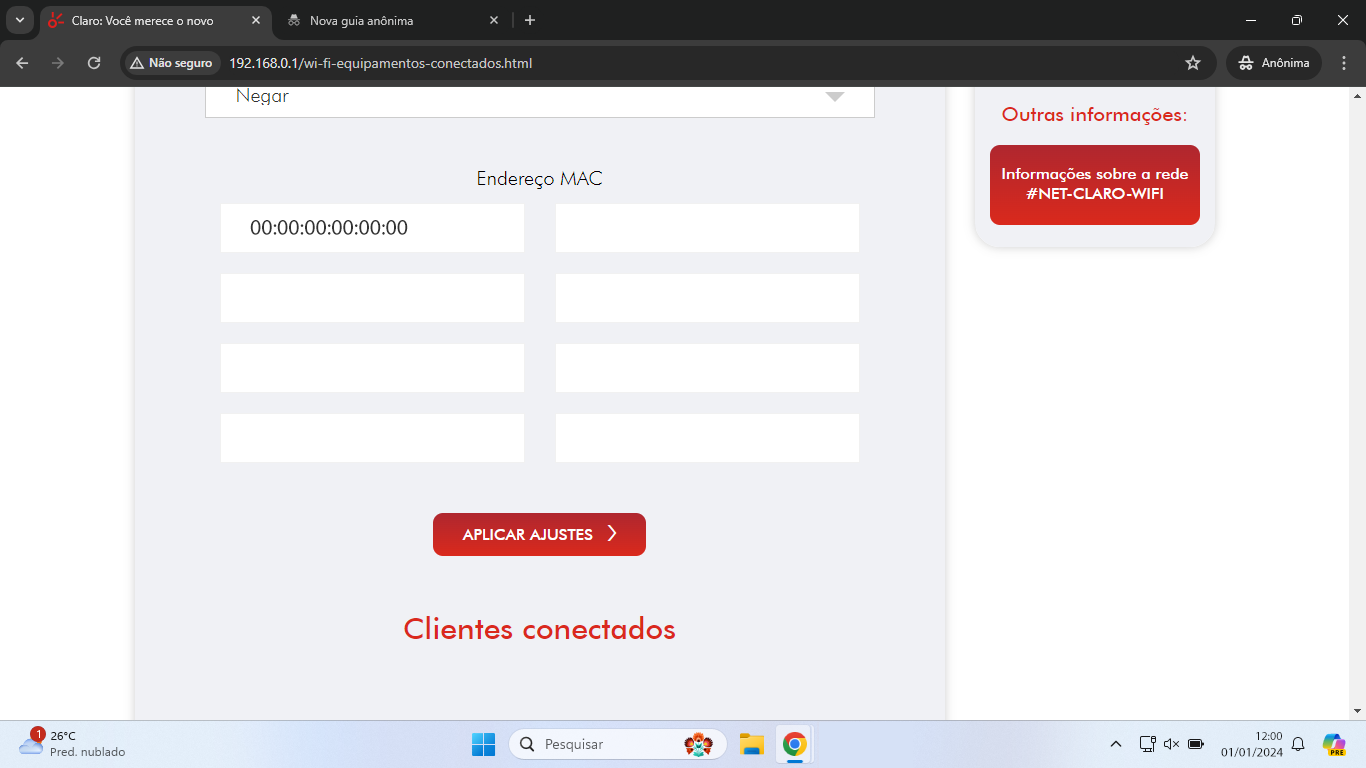Click the second-row left MAC address field

click(x=372, y=298)
